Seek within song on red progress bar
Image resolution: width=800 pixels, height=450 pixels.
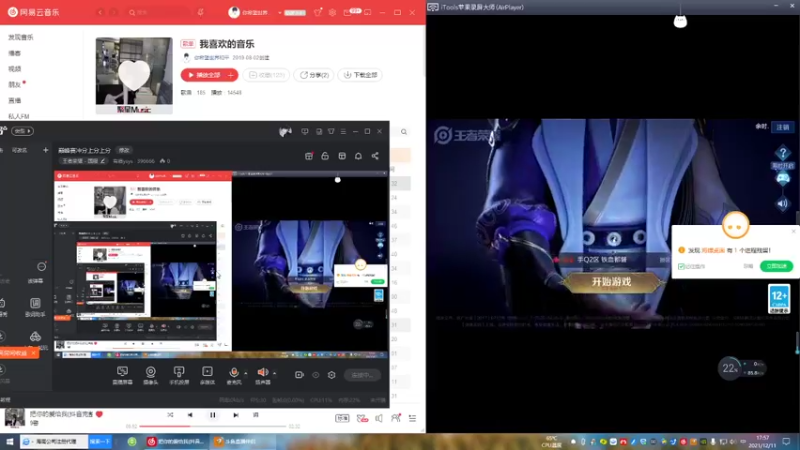pyautogui.click(x=213, y=426)
